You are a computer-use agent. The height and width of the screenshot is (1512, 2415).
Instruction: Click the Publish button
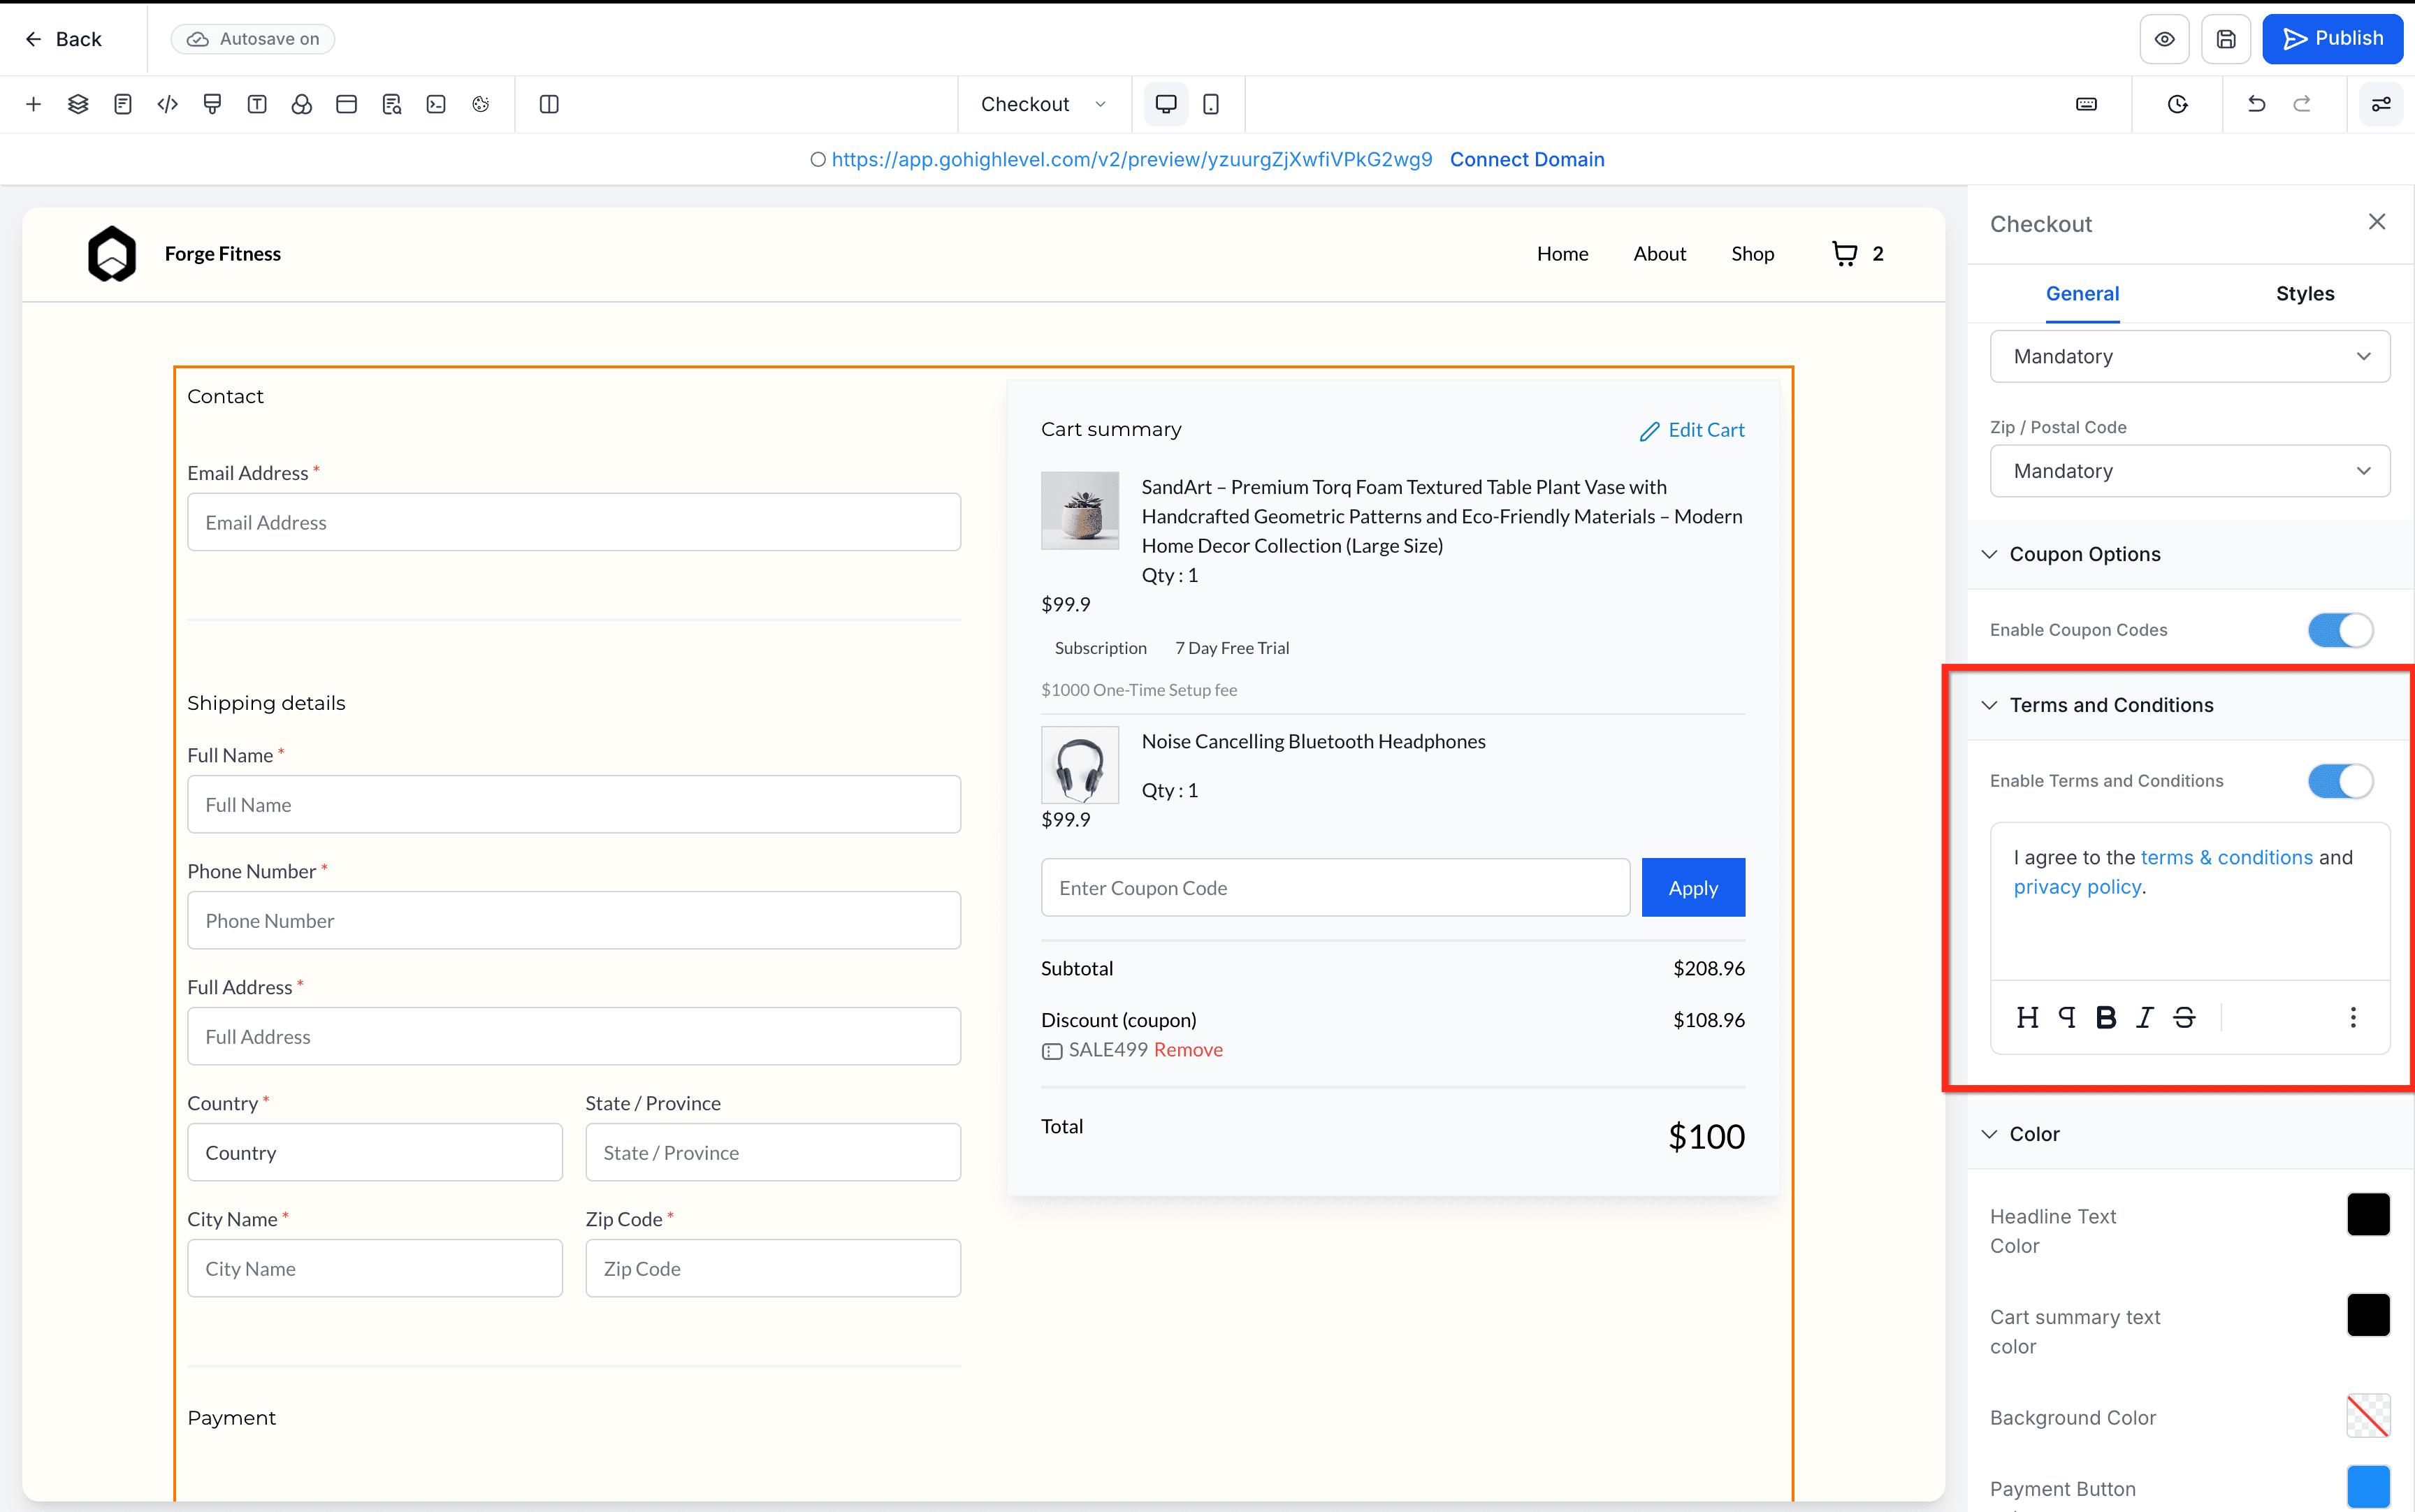click(2333, 39)
